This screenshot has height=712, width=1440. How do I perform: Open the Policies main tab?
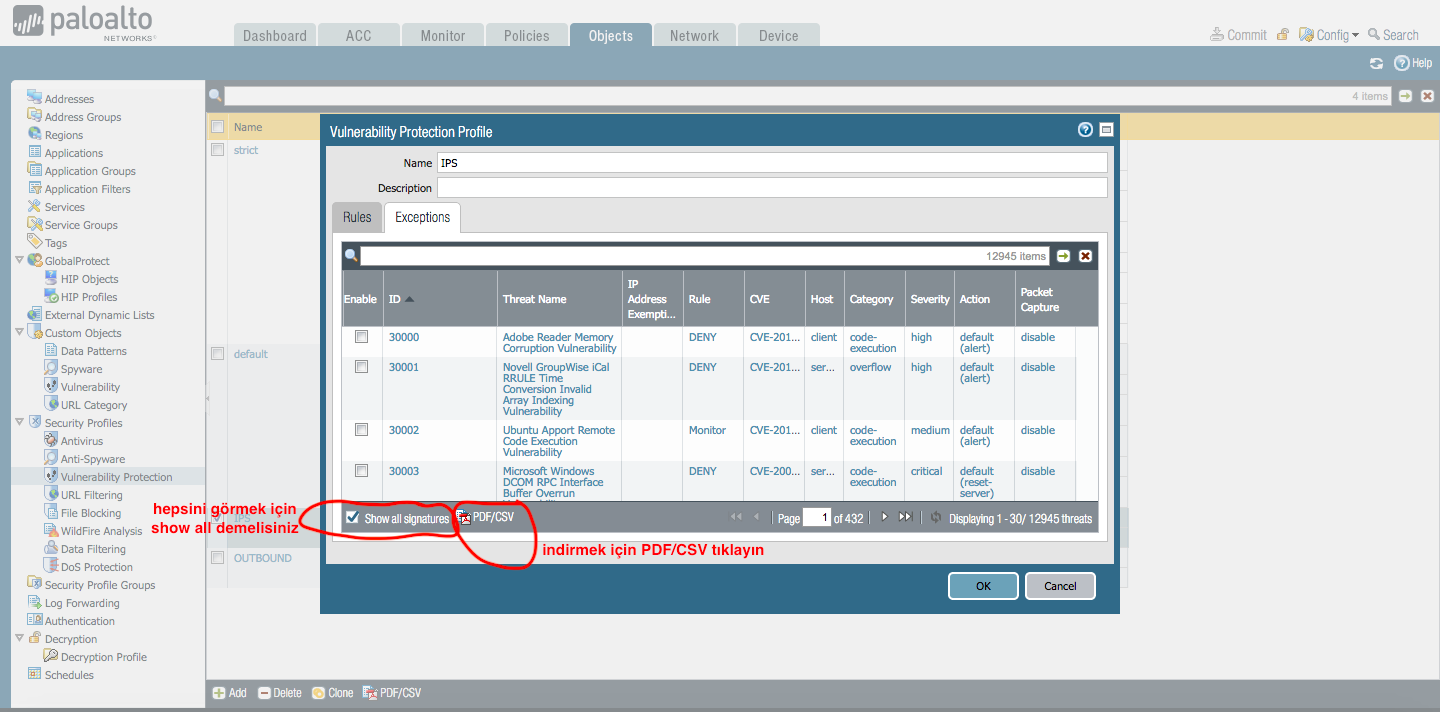pos(526,36)
